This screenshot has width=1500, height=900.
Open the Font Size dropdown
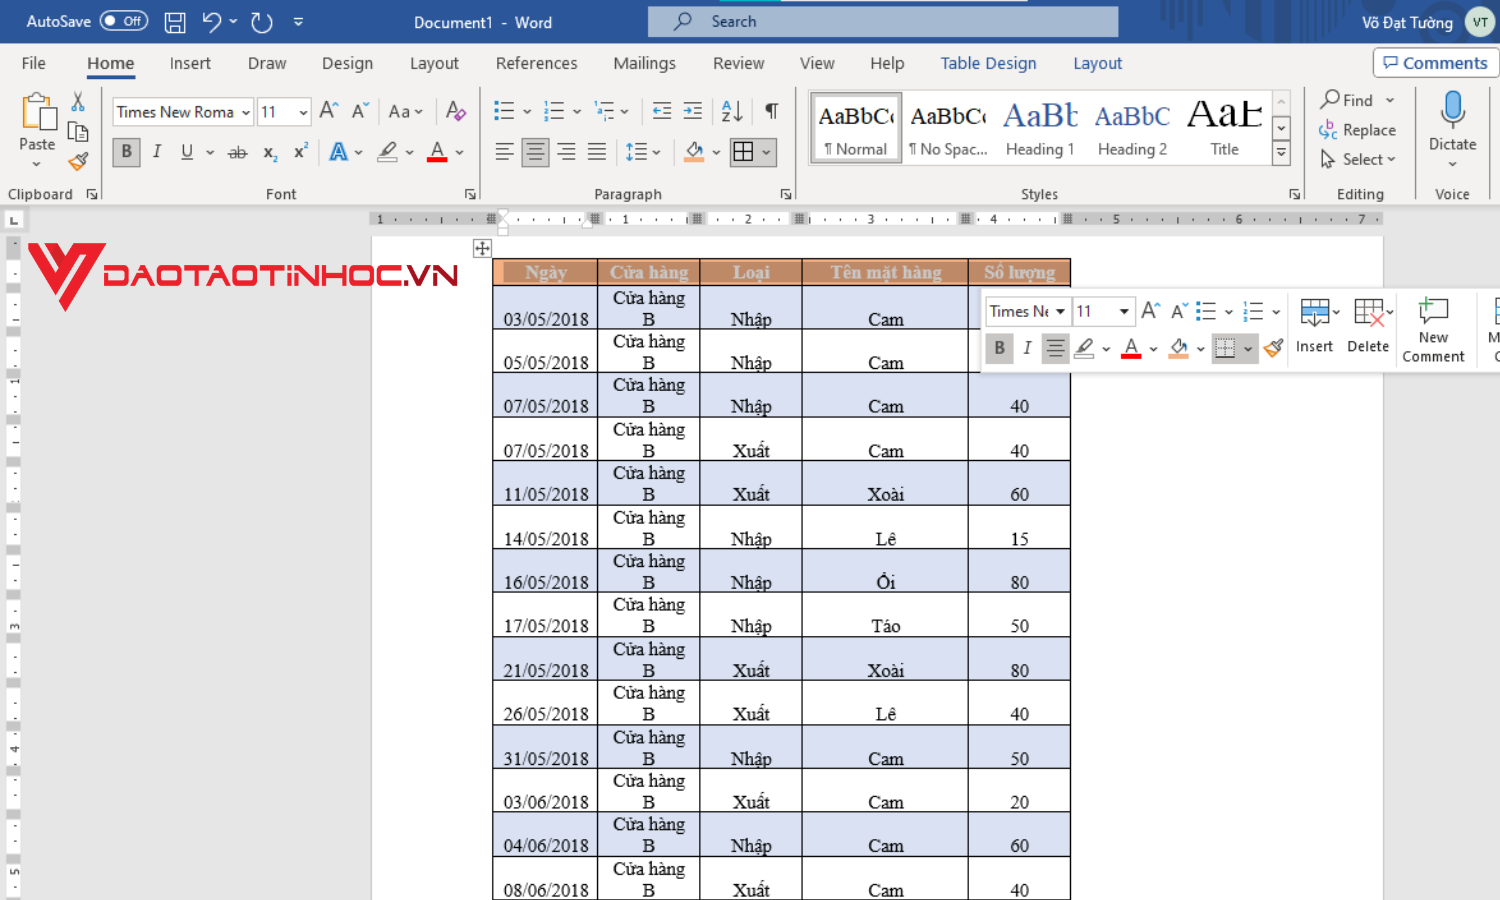(302, 111)
